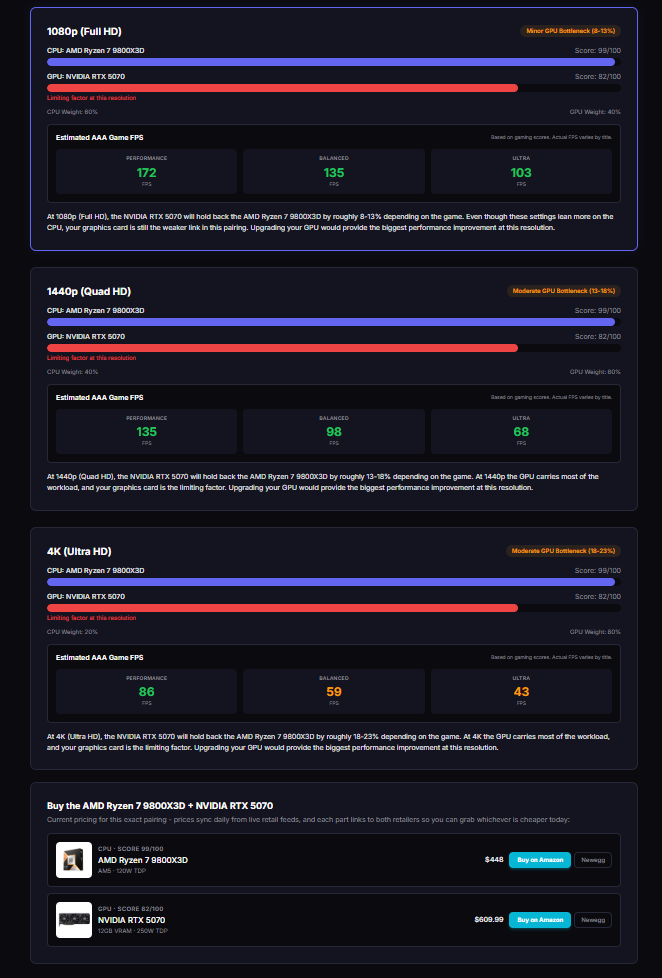Click the Minor GPU Bottleneck (8-13%) badge
The height and width of the screenshot is (978, 662).
click(570, 31)
